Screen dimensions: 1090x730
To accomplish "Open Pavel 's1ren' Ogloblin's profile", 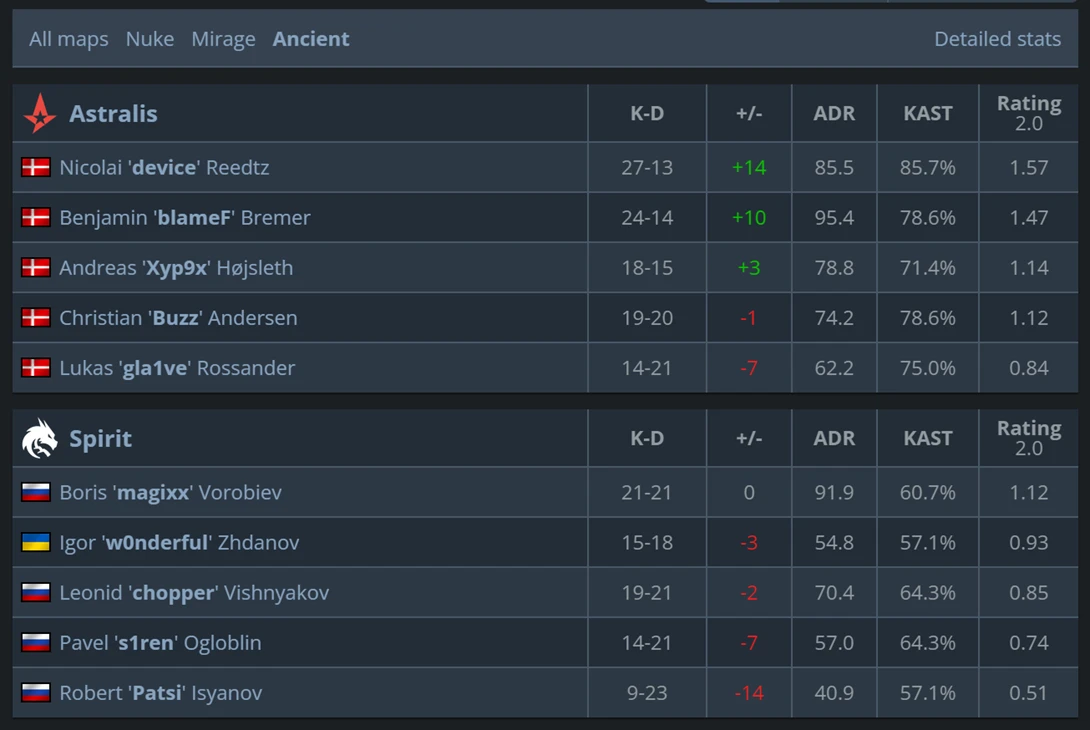I will [161, 642].
